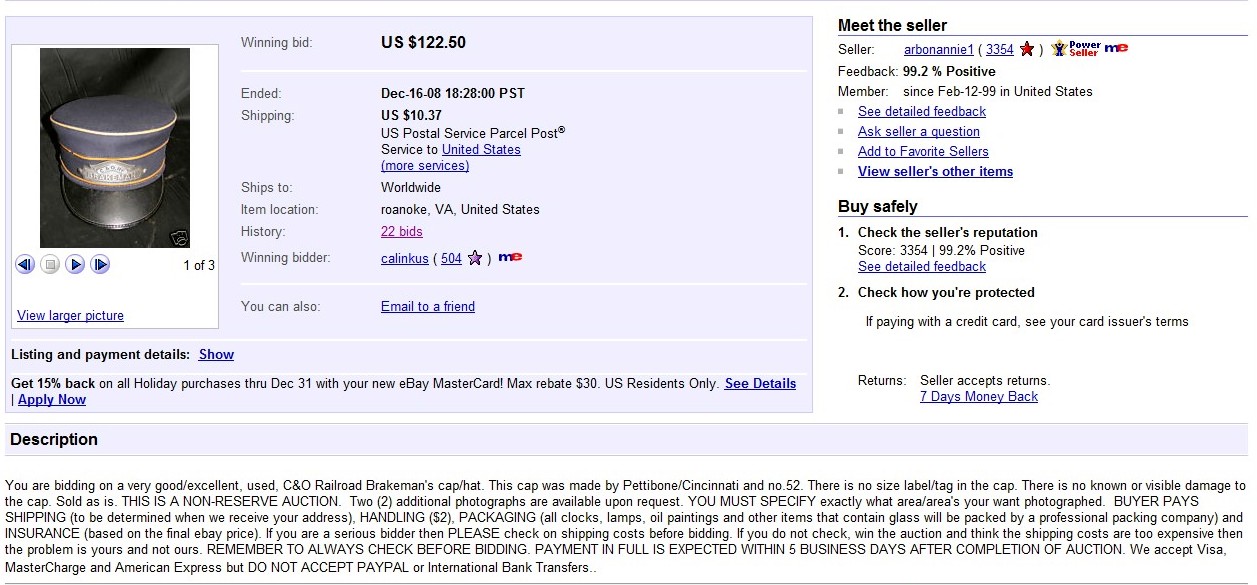Open seller's 'me' page icon
Viewport: 1257px width, 585px height.
point(1116,48)
